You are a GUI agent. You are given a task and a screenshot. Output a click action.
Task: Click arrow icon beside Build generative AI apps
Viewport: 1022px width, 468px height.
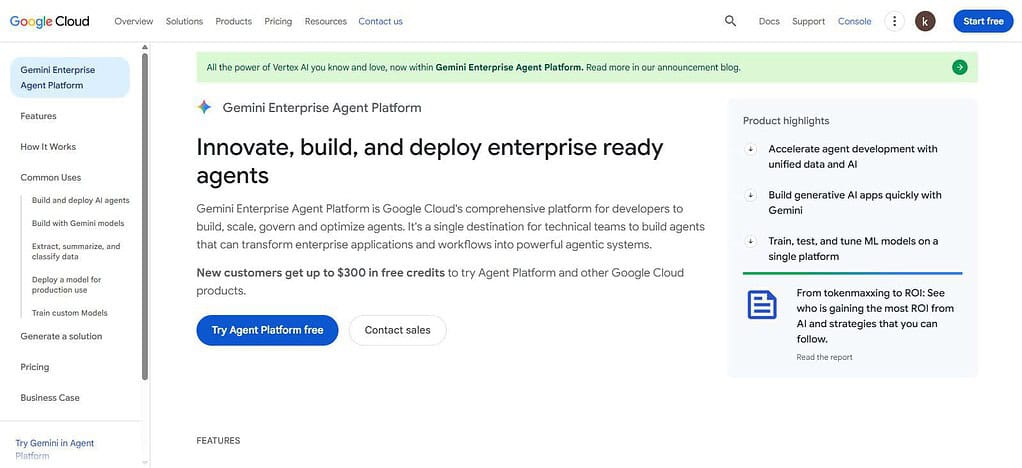[751, 195]
